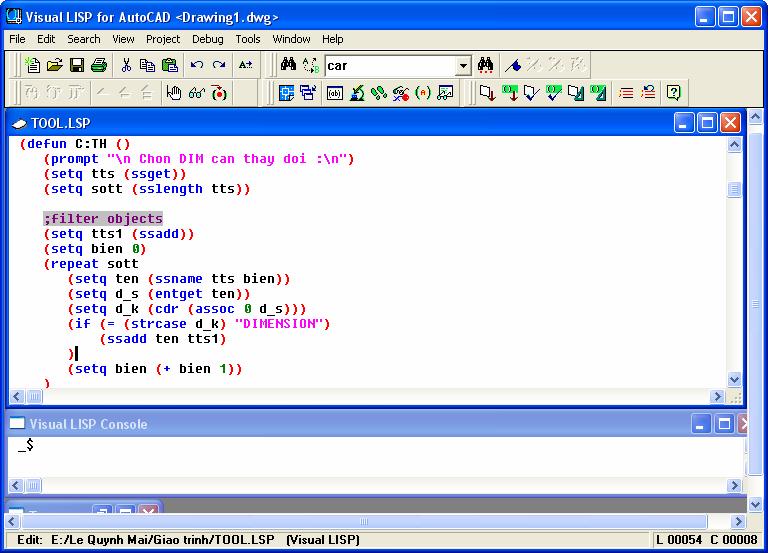768x553 pixels.
Task: Open the Replace A-to-B icon
Action: point(311,65)
